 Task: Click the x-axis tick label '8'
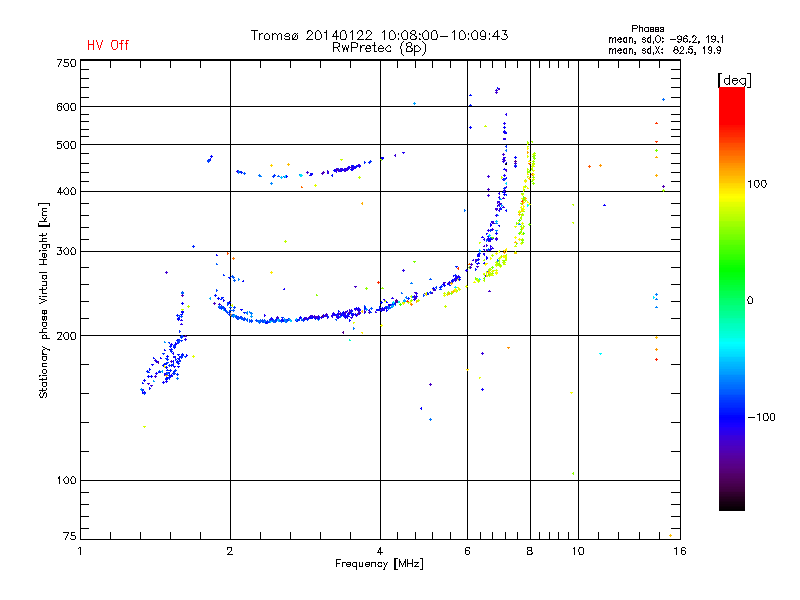[530, 551]
